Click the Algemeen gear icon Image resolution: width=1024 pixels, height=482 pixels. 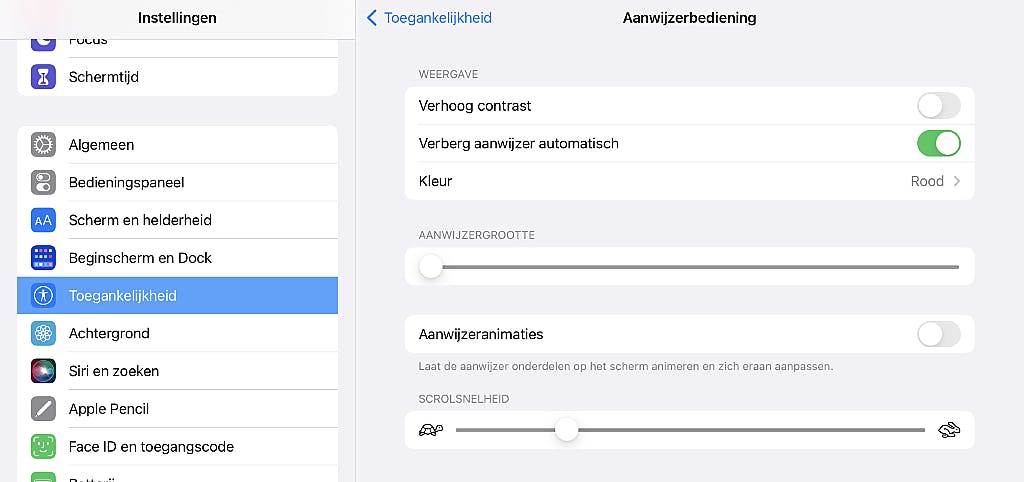point(43,145)
